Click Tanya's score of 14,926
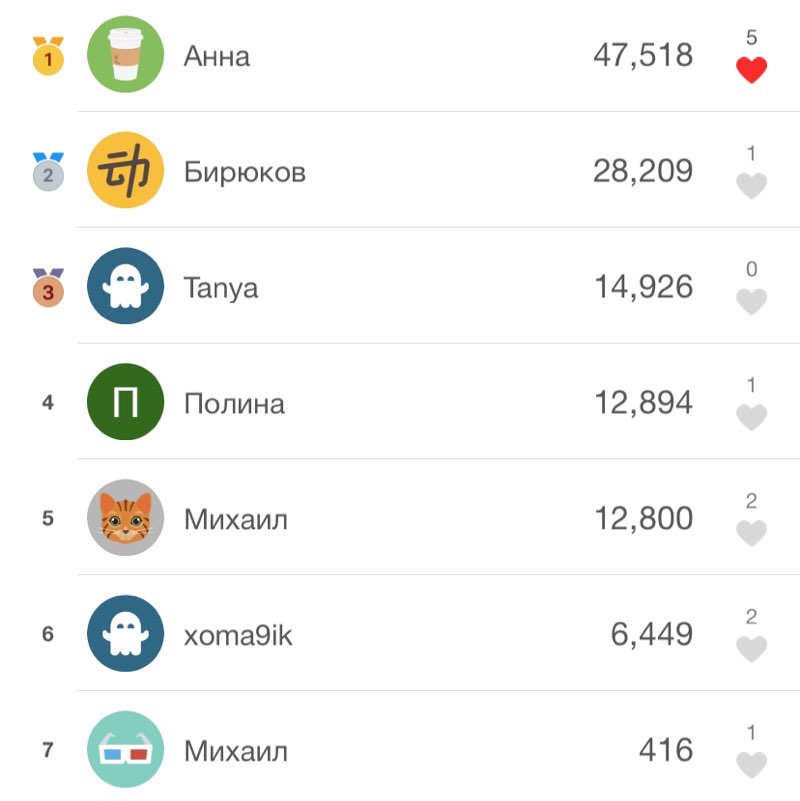Viewport: 800px width, 801px height. click(643, 287)
